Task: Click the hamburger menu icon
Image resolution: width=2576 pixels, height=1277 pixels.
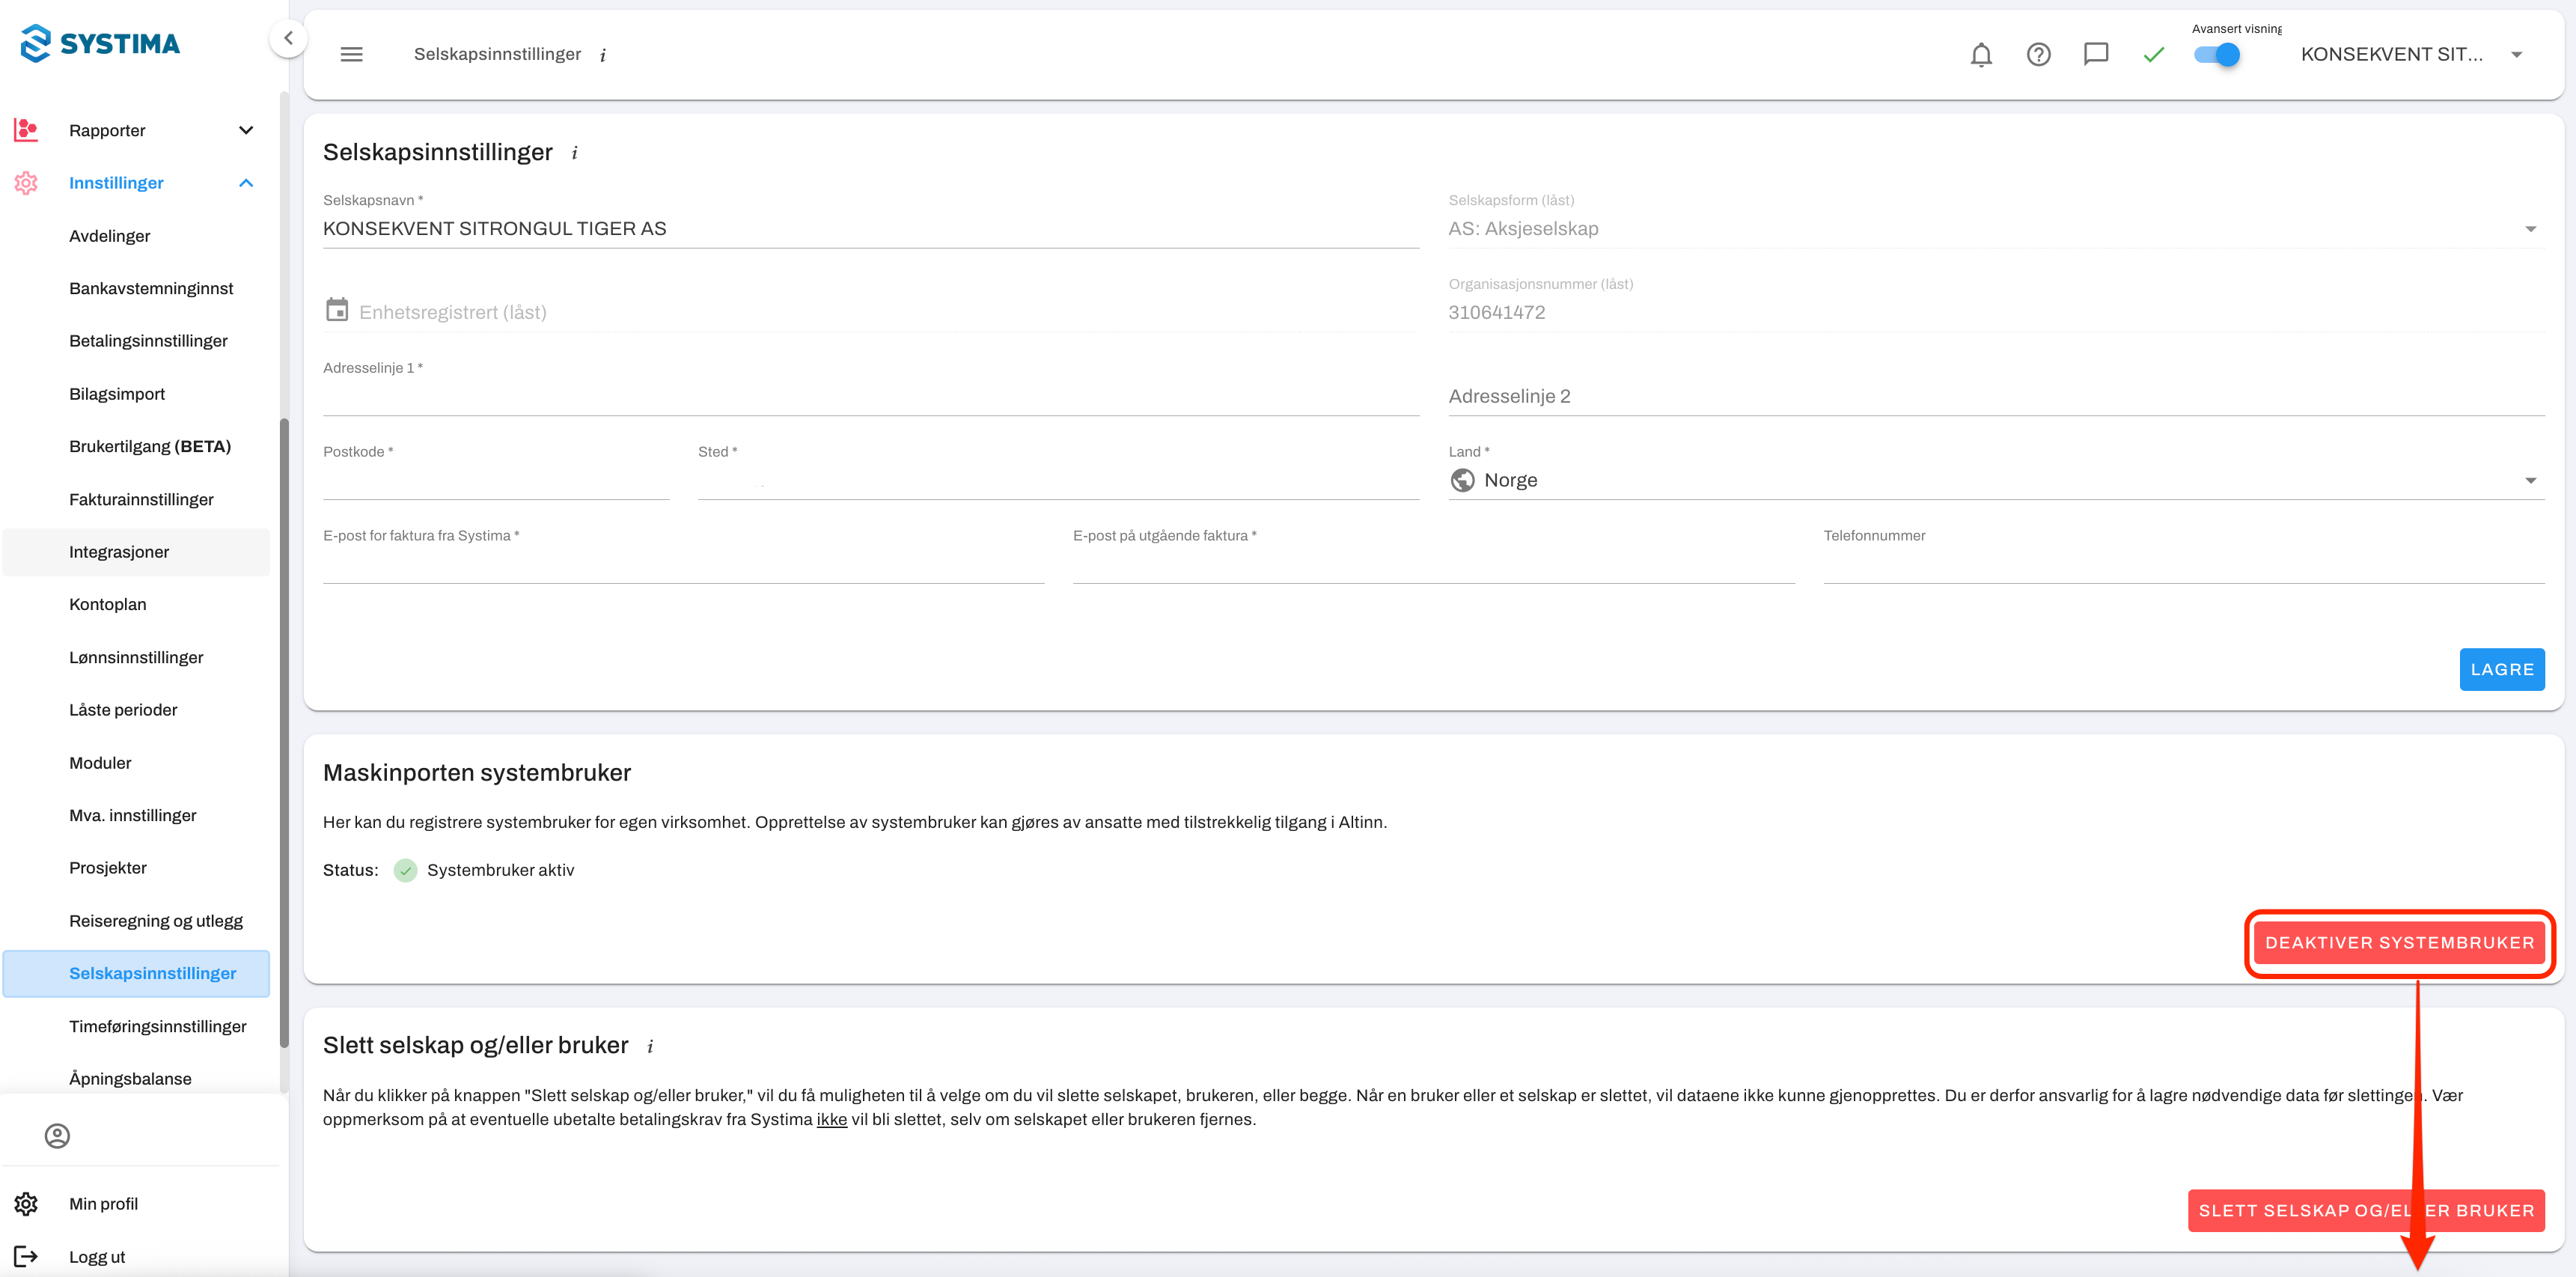Action: point(351,55)
